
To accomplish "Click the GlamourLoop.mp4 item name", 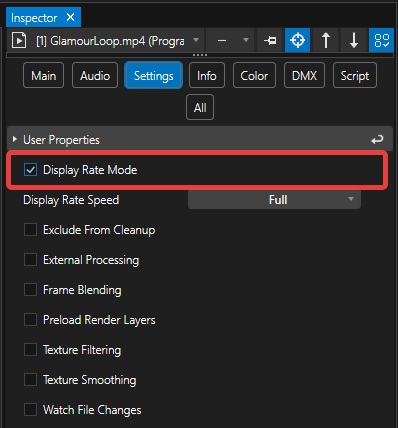I will [x=110, y=41].
